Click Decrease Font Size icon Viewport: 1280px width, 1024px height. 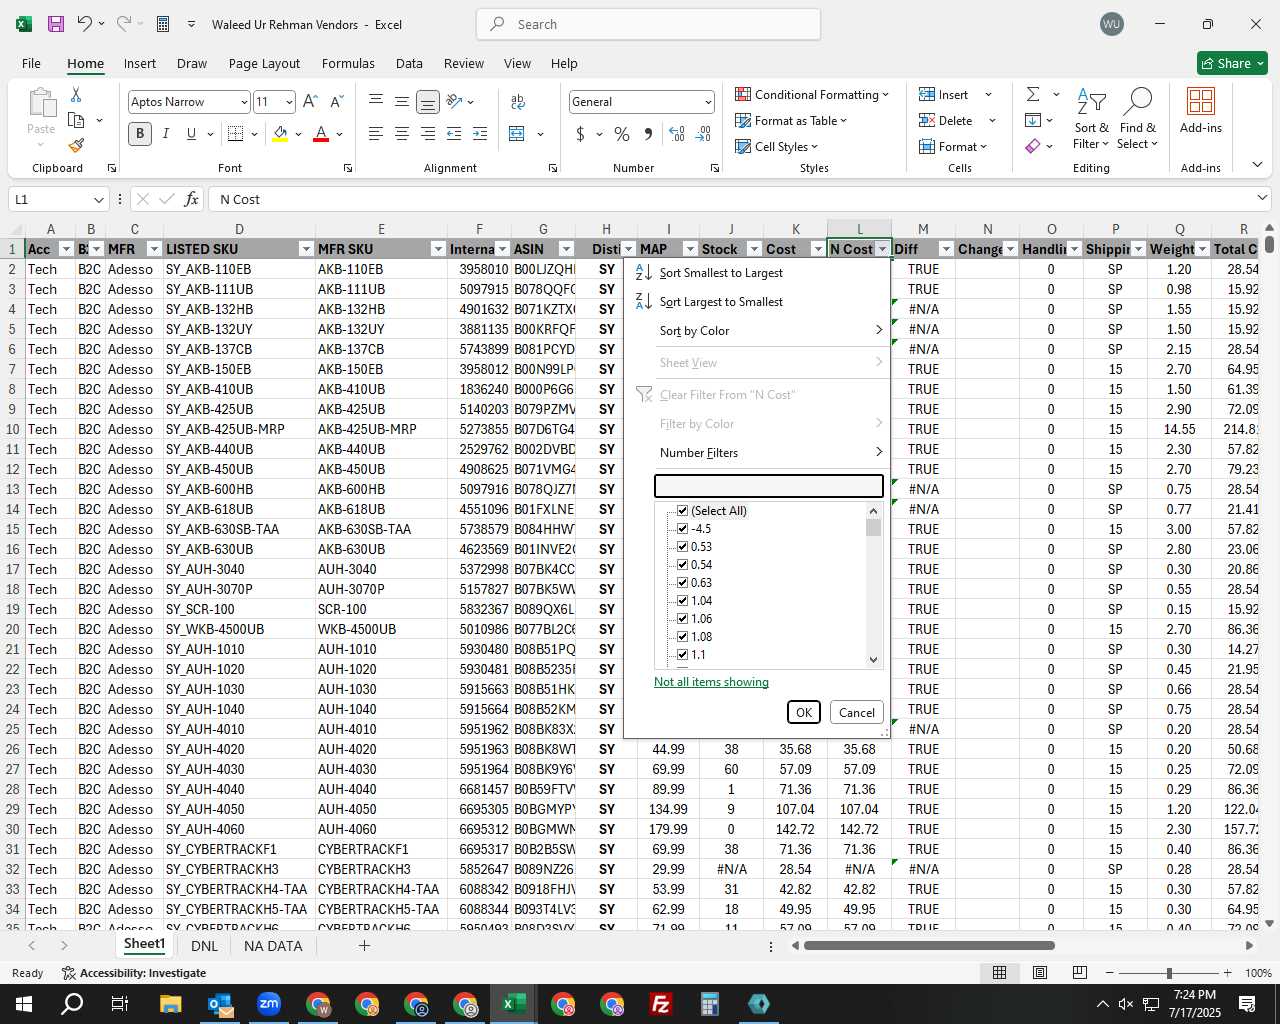pyautogui.click(x=336, y=101)
